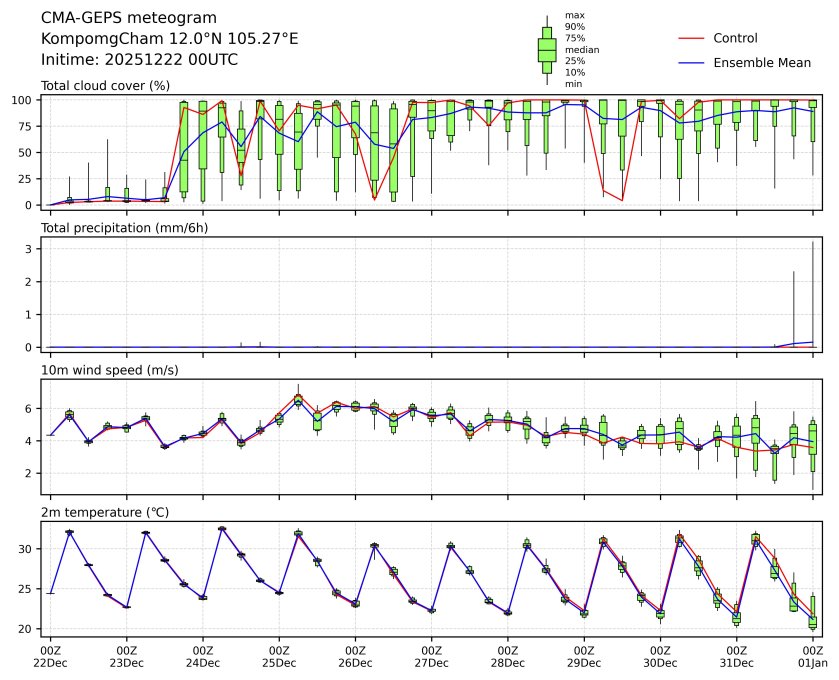839x680 pixels.
Task: Click the box-plot legend symbol
Action: pyautogui.click(x=546, y=49)
